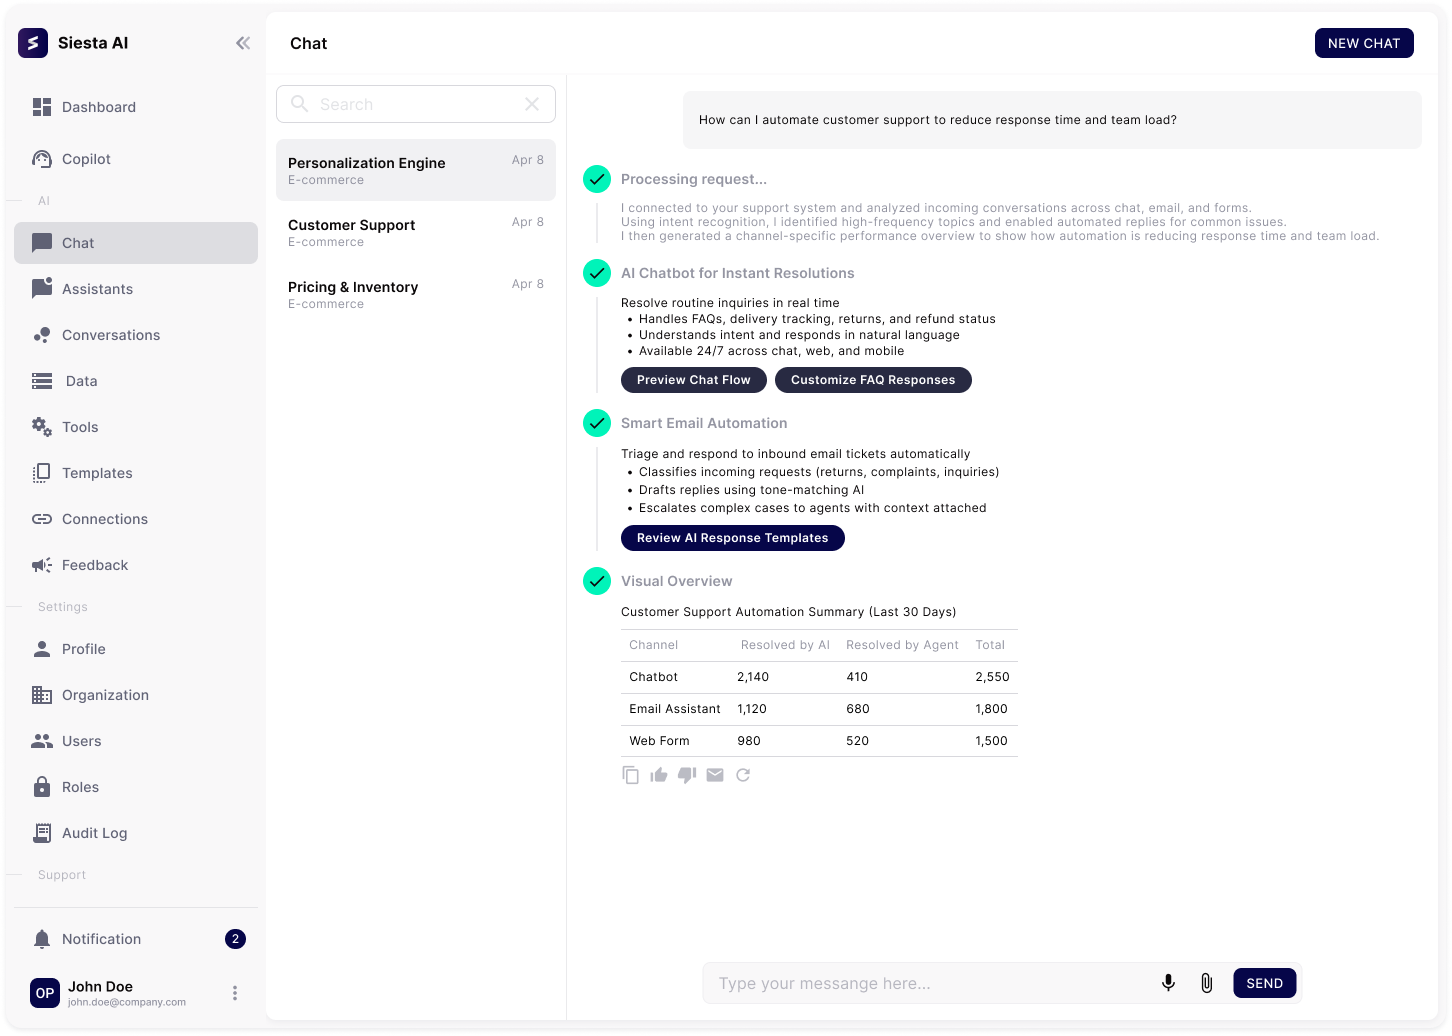Collapse the sidebar with double chevron

243,43
